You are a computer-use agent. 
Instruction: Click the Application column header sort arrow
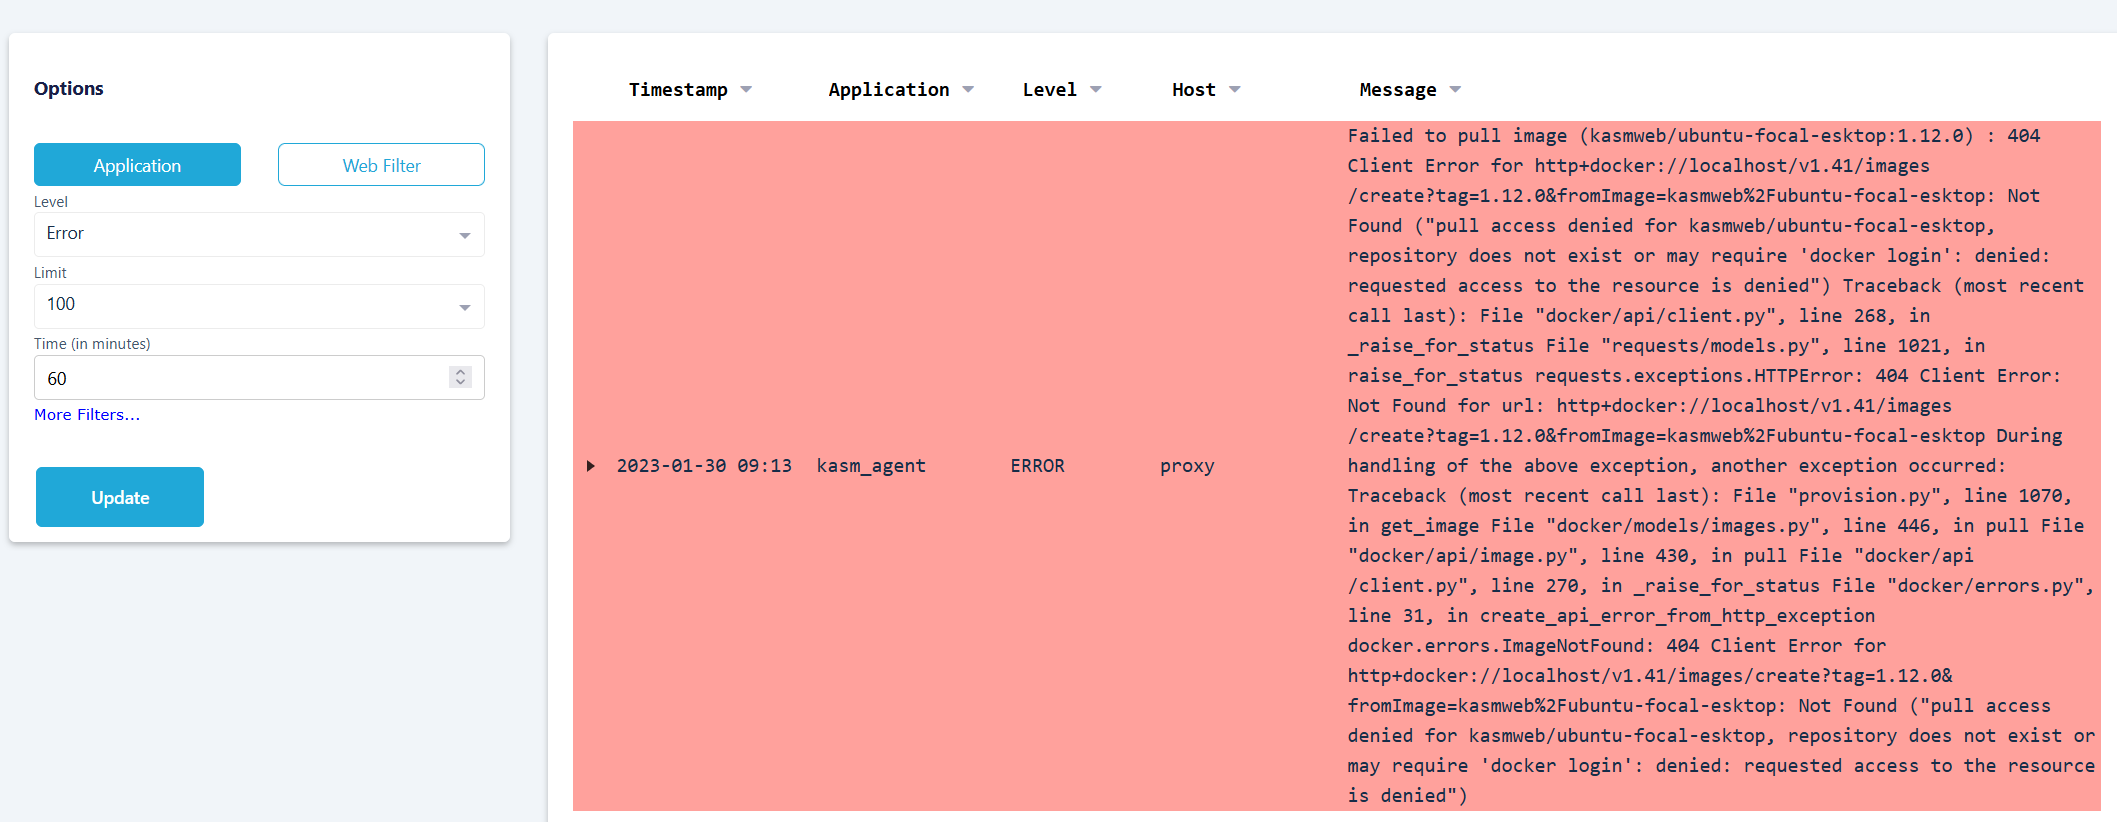(x=968, y=90)
